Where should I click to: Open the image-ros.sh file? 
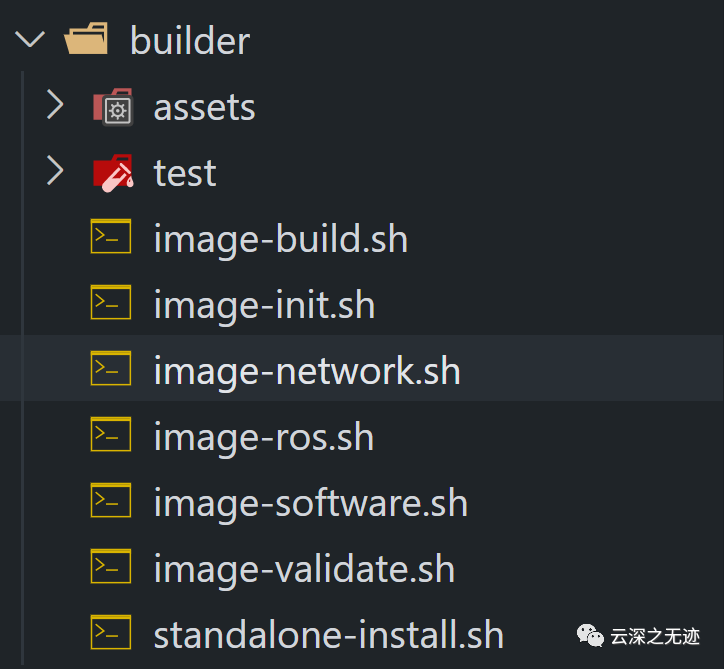(x=263, y=437)
